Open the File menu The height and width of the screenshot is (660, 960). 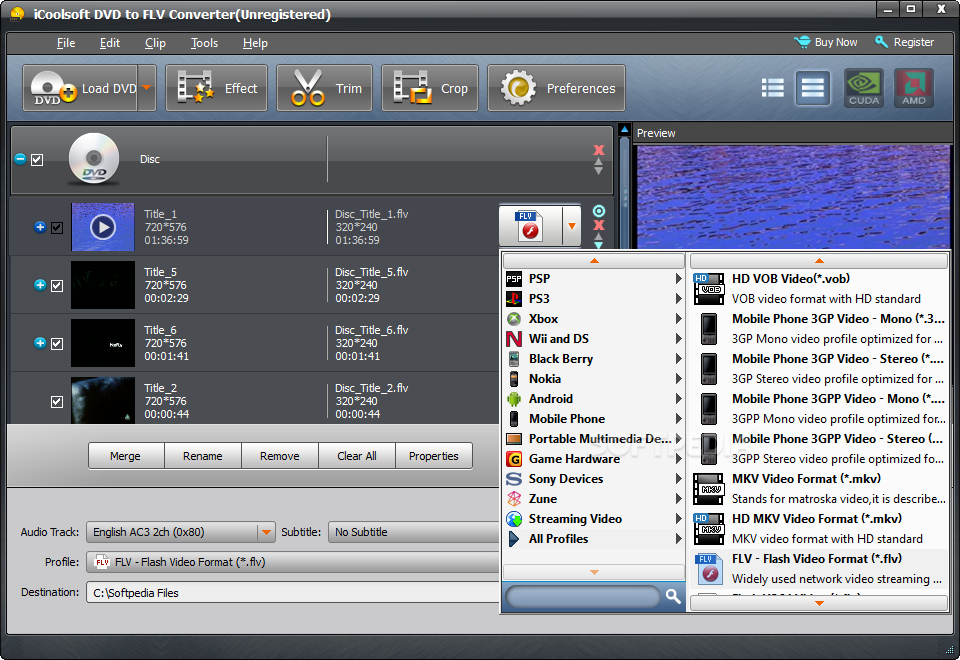pyautogui.click(x=66, y=43)
